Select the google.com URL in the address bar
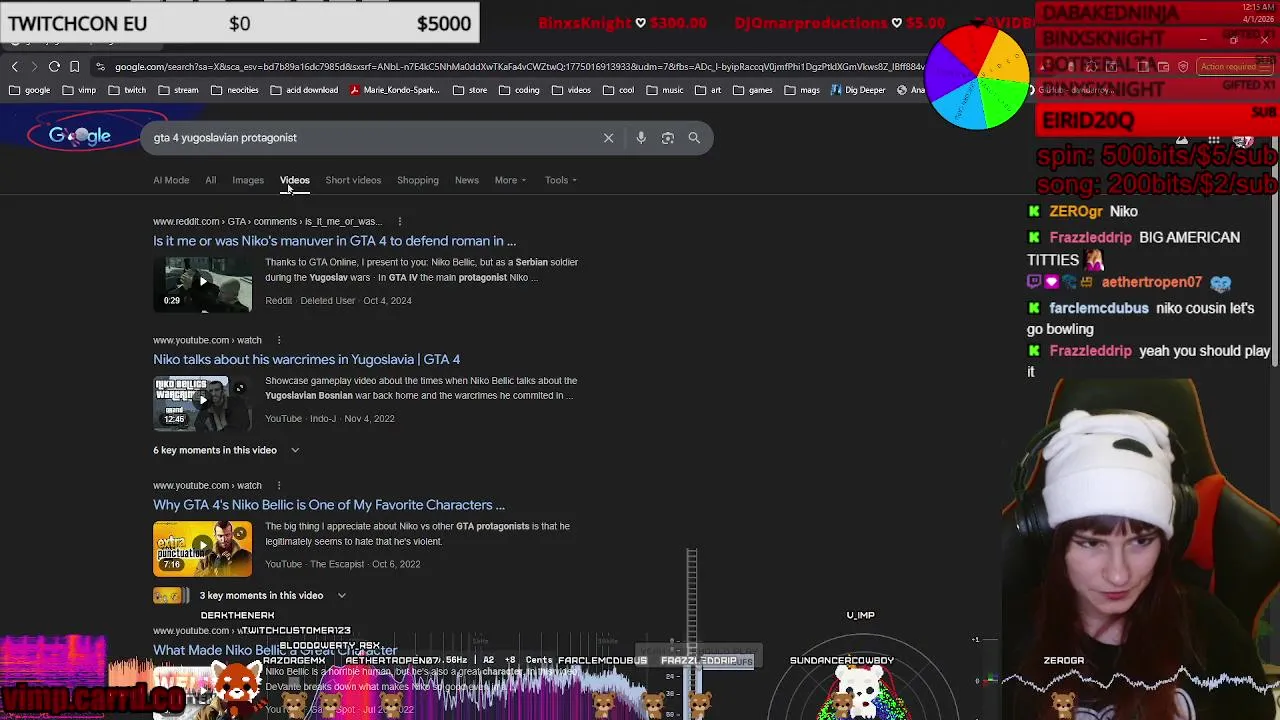This screenshot has height=720, width=1280. tap(520, 67)
